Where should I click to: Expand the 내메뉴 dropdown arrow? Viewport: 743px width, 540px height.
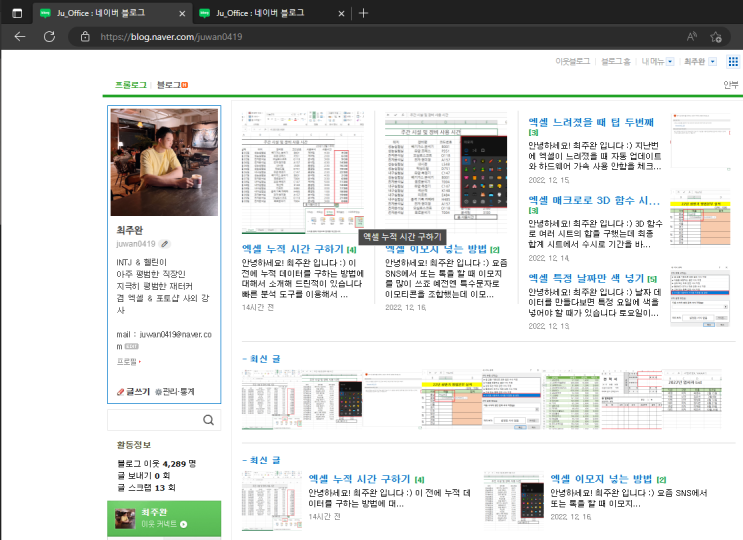(x=670, y=61)
